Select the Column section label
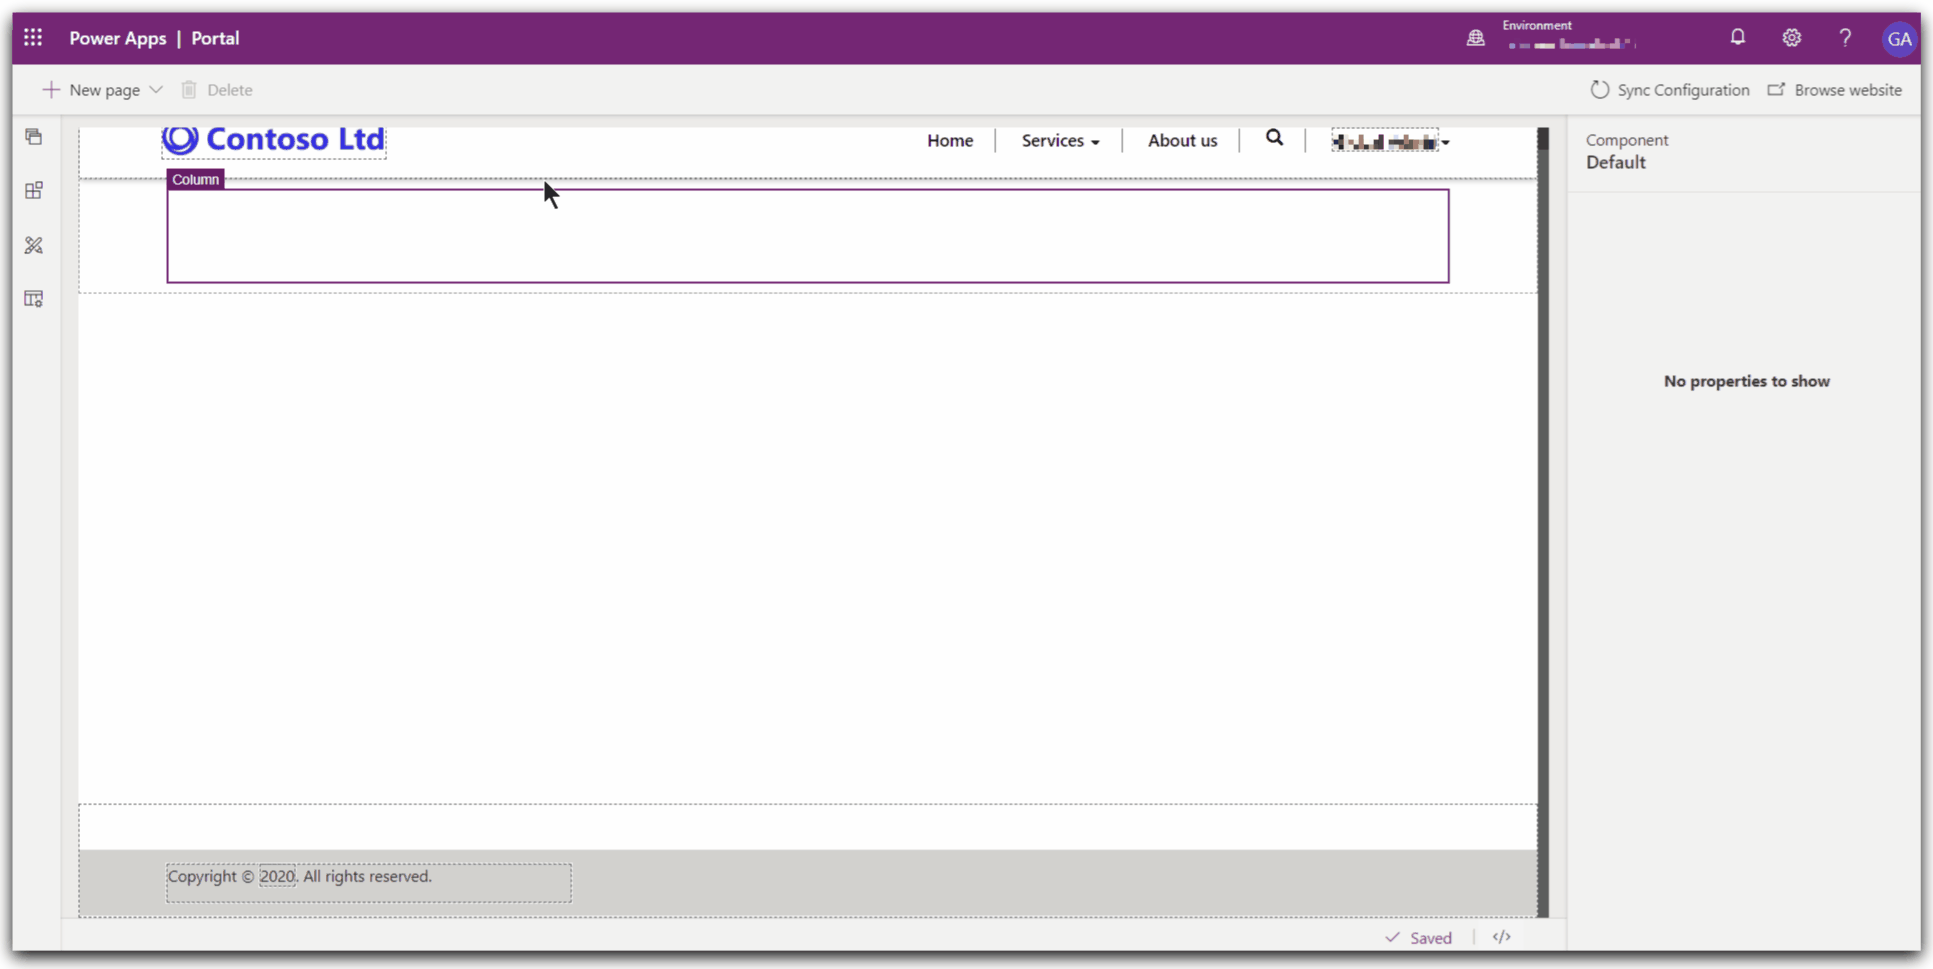This screenshot has height=969, width=1933. coord(195,179)
